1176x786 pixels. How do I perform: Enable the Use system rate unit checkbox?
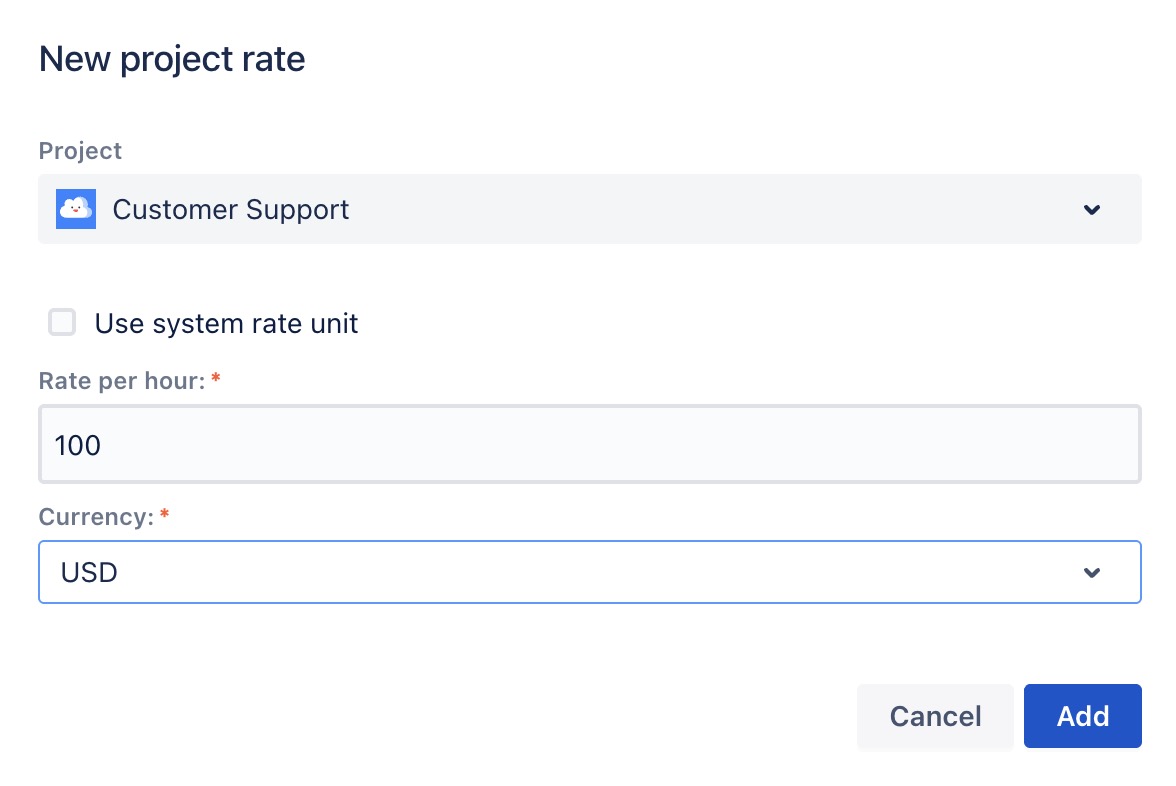pyautogui.click(x=62, y=323)
